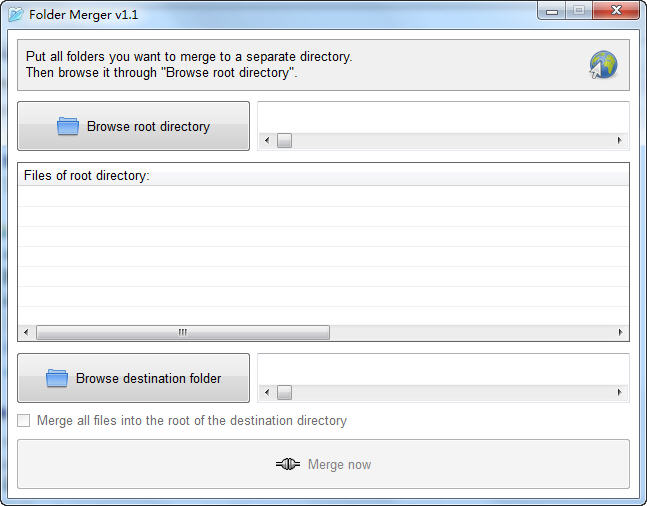Click left arrow of root path scrollbar

point(267,140)
